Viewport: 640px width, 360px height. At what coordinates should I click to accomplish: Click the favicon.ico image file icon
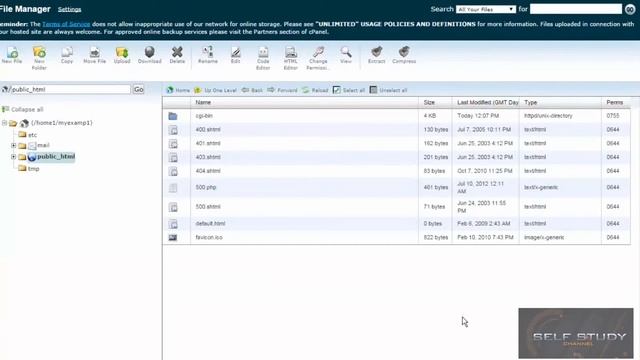pyautogui.click(x=173, y=238)
